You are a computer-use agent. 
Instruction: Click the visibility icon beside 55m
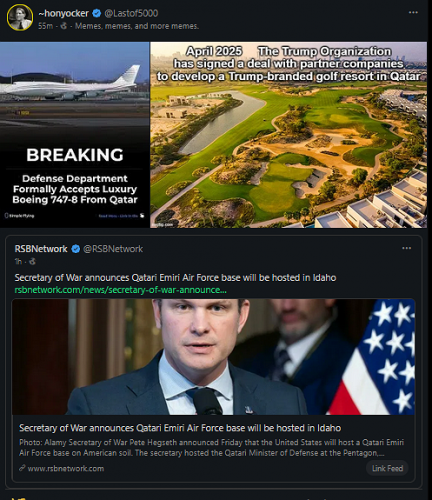[x=63, y=26]
